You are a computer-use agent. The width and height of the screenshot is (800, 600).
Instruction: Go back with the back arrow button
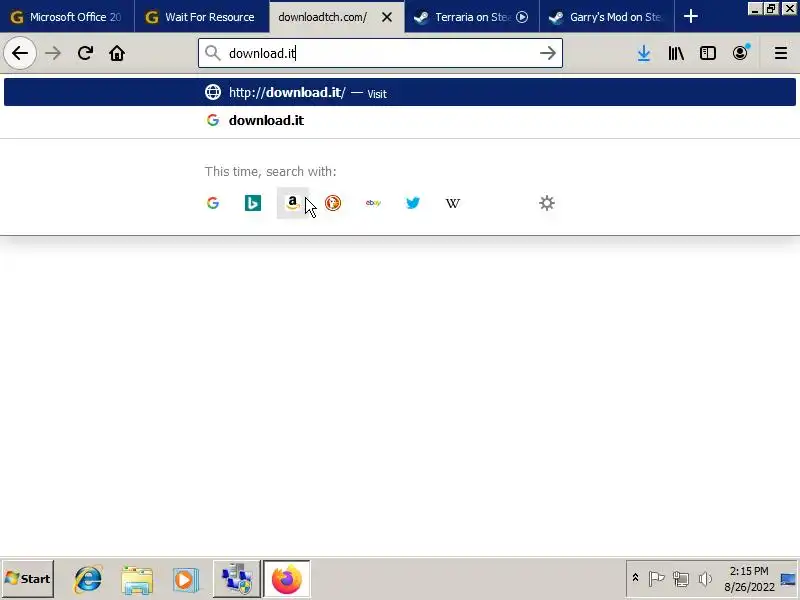[20, 53]
